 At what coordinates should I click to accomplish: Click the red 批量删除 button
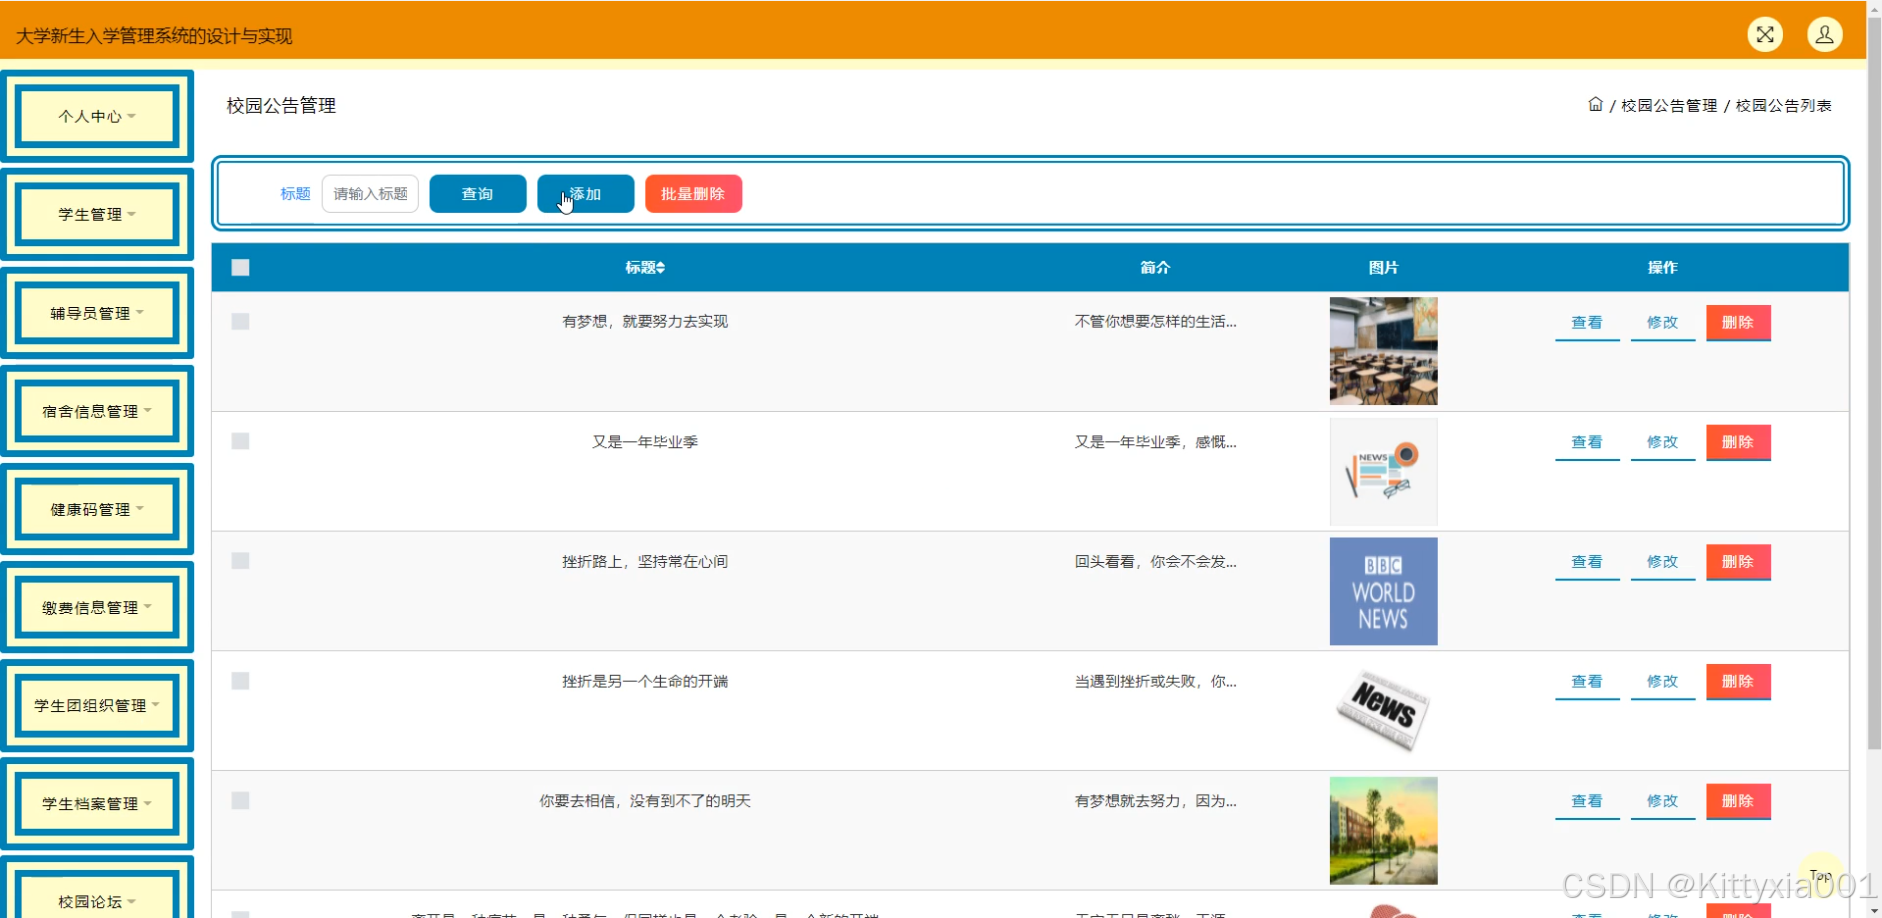coord(693,194)
